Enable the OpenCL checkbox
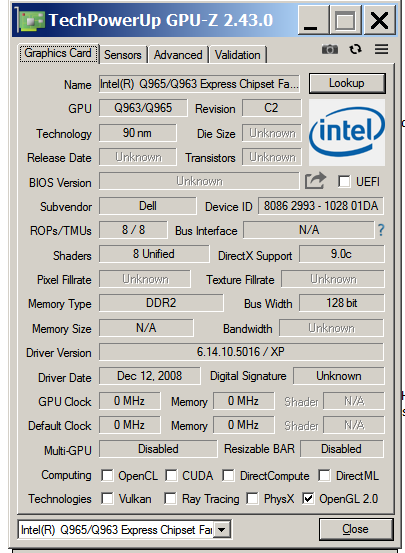The height and width of the screenshot is (553, 405). coord(107,475)
